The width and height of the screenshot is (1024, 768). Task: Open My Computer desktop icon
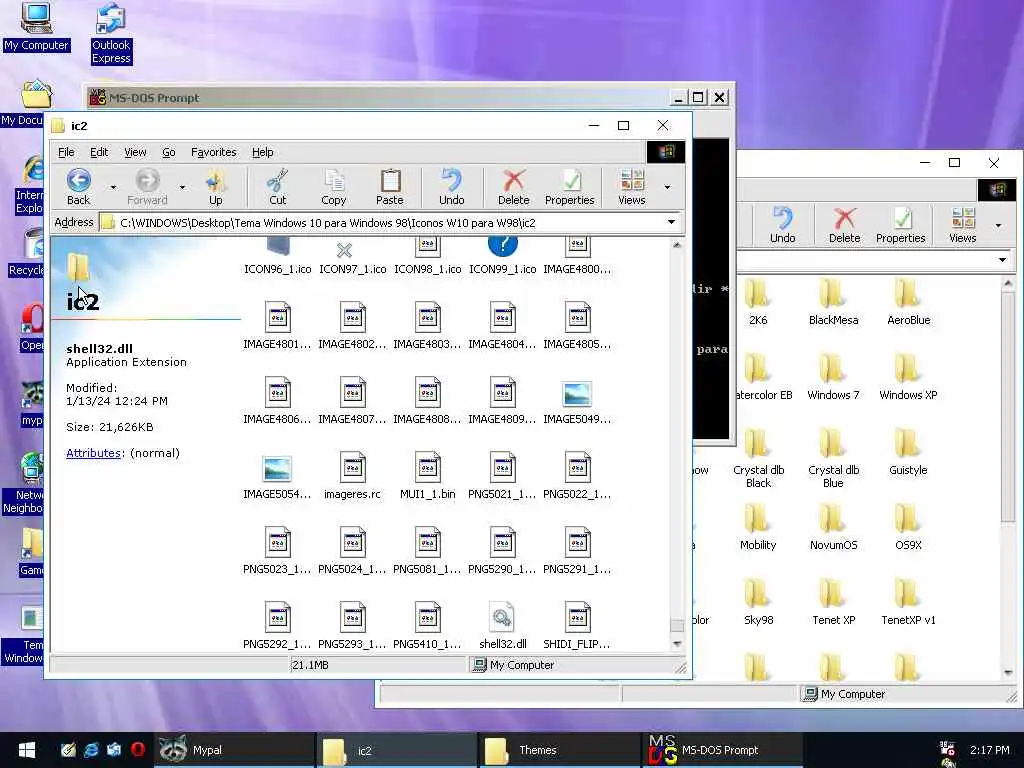tap(36, 27)
